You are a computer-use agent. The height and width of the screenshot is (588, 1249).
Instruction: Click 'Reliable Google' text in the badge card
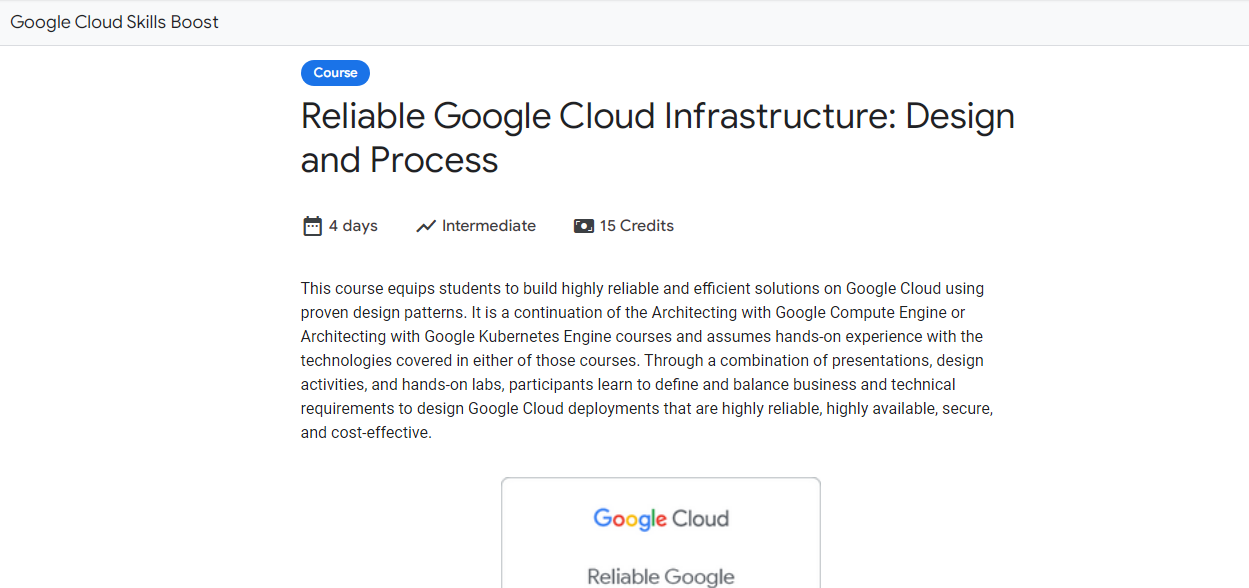661,577
